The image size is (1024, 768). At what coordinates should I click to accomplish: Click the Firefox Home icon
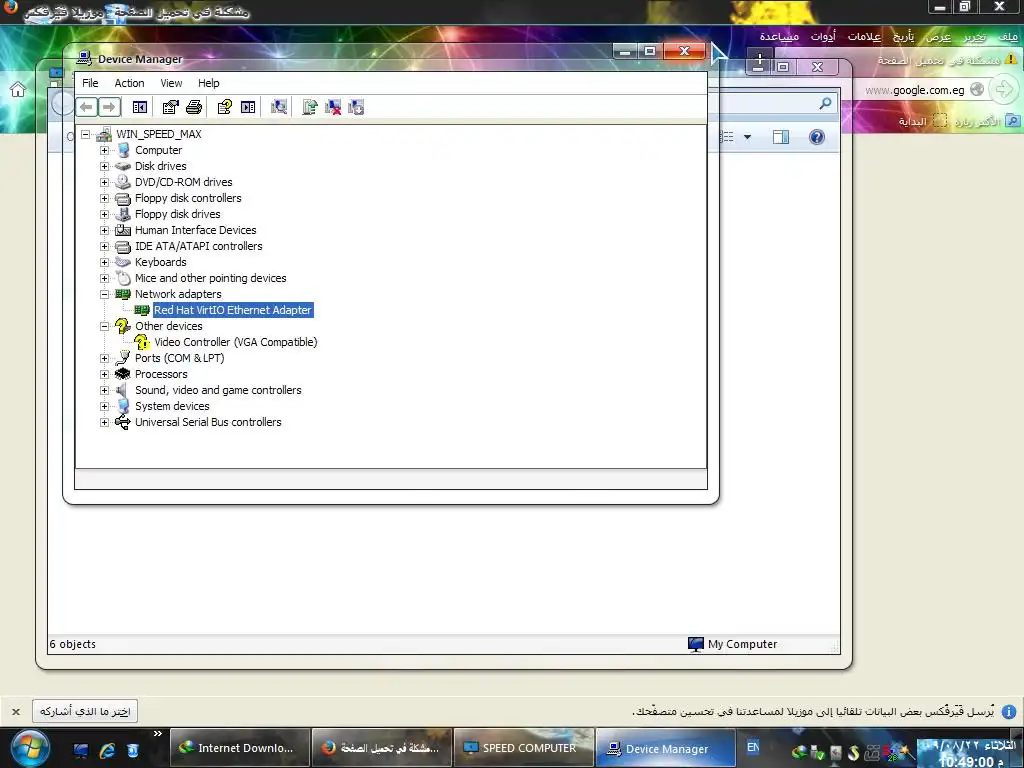18,89
